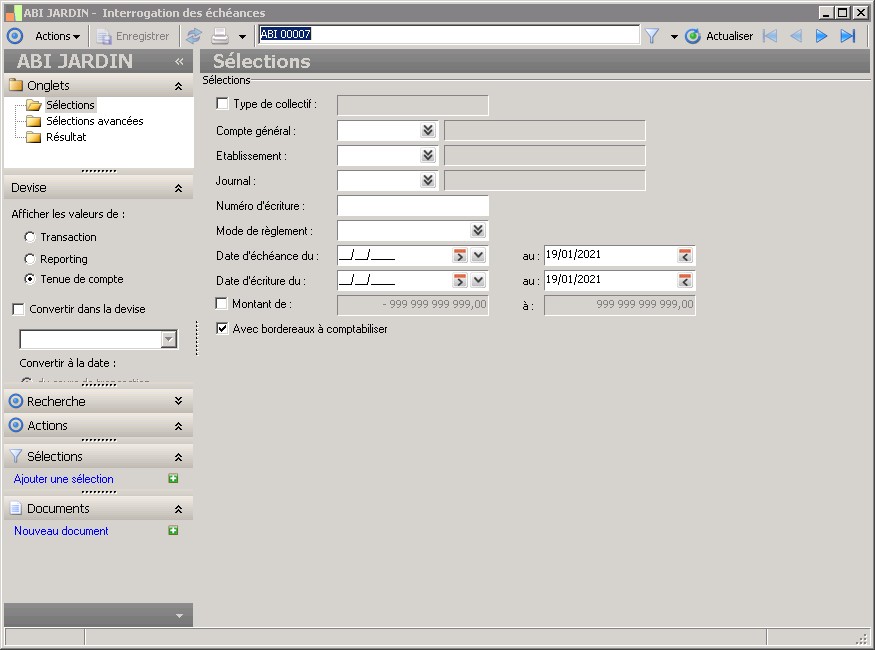875x650 pixels.
Task: Collapse the ABI JARDIN side panel
Action: (179, 61)
